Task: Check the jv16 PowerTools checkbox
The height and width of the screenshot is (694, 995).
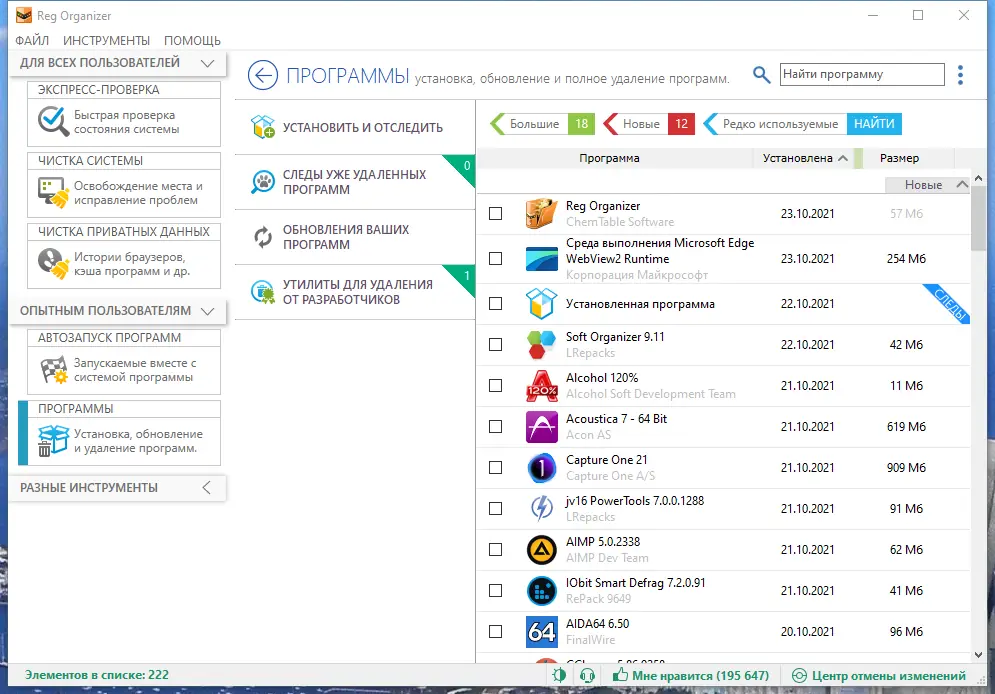Action: [x=496, y=508]
